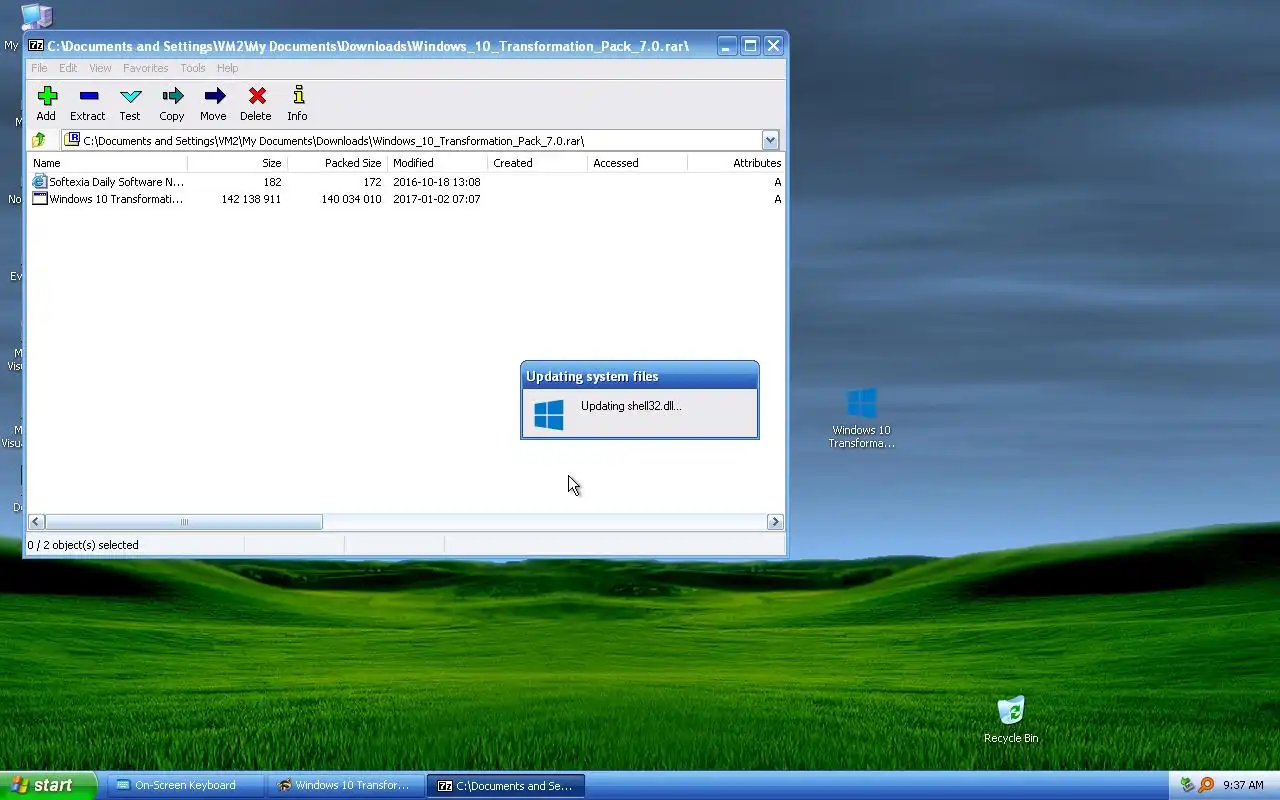
Task: Click the scrollbar right arrow
Action: 775,522
